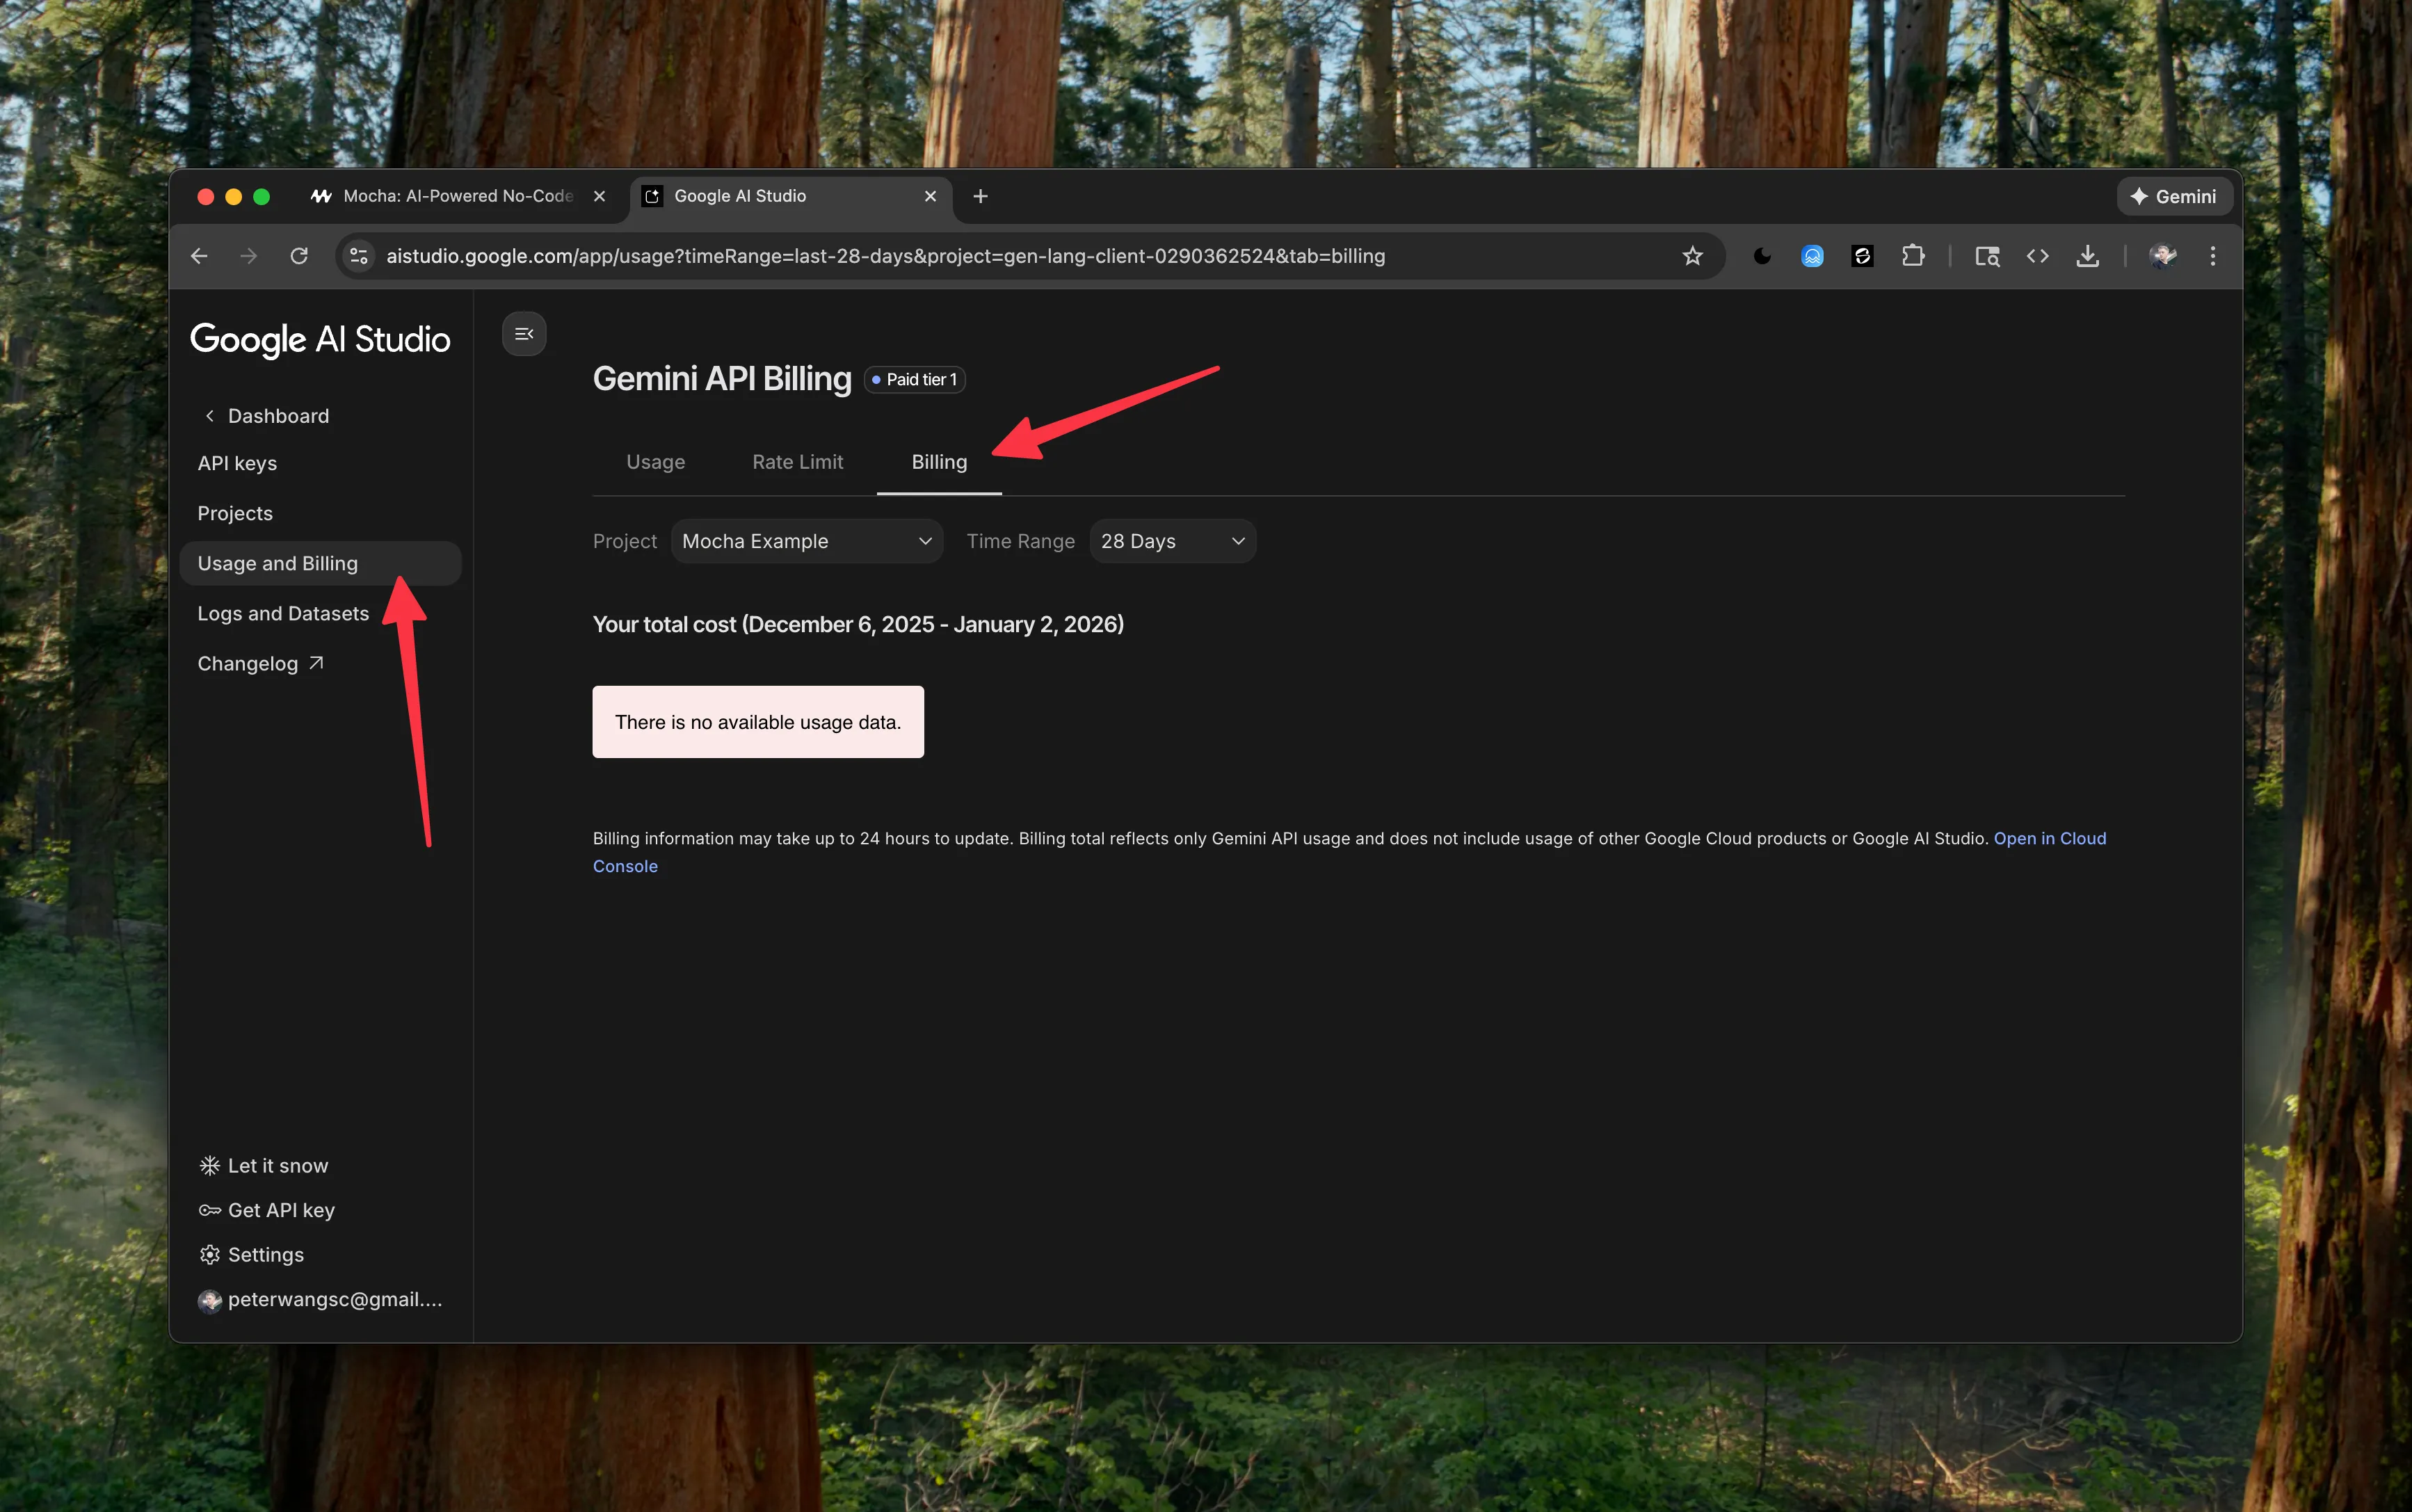
Task: Collapse the Google AI Studio sidebar
Action: pos(523,333)
